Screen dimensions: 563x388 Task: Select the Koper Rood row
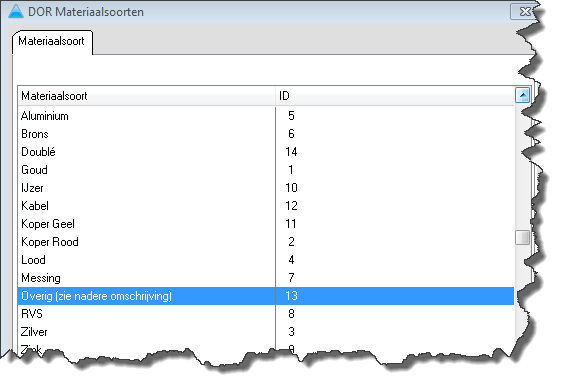(x=266, y=242)
